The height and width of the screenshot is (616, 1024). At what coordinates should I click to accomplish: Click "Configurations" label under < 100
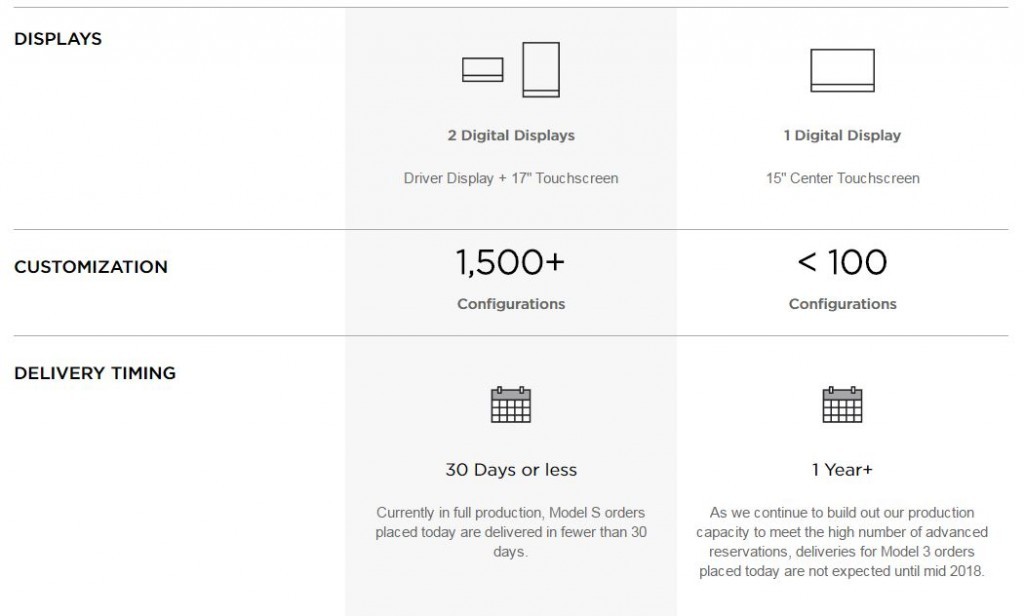click(842, 304)
